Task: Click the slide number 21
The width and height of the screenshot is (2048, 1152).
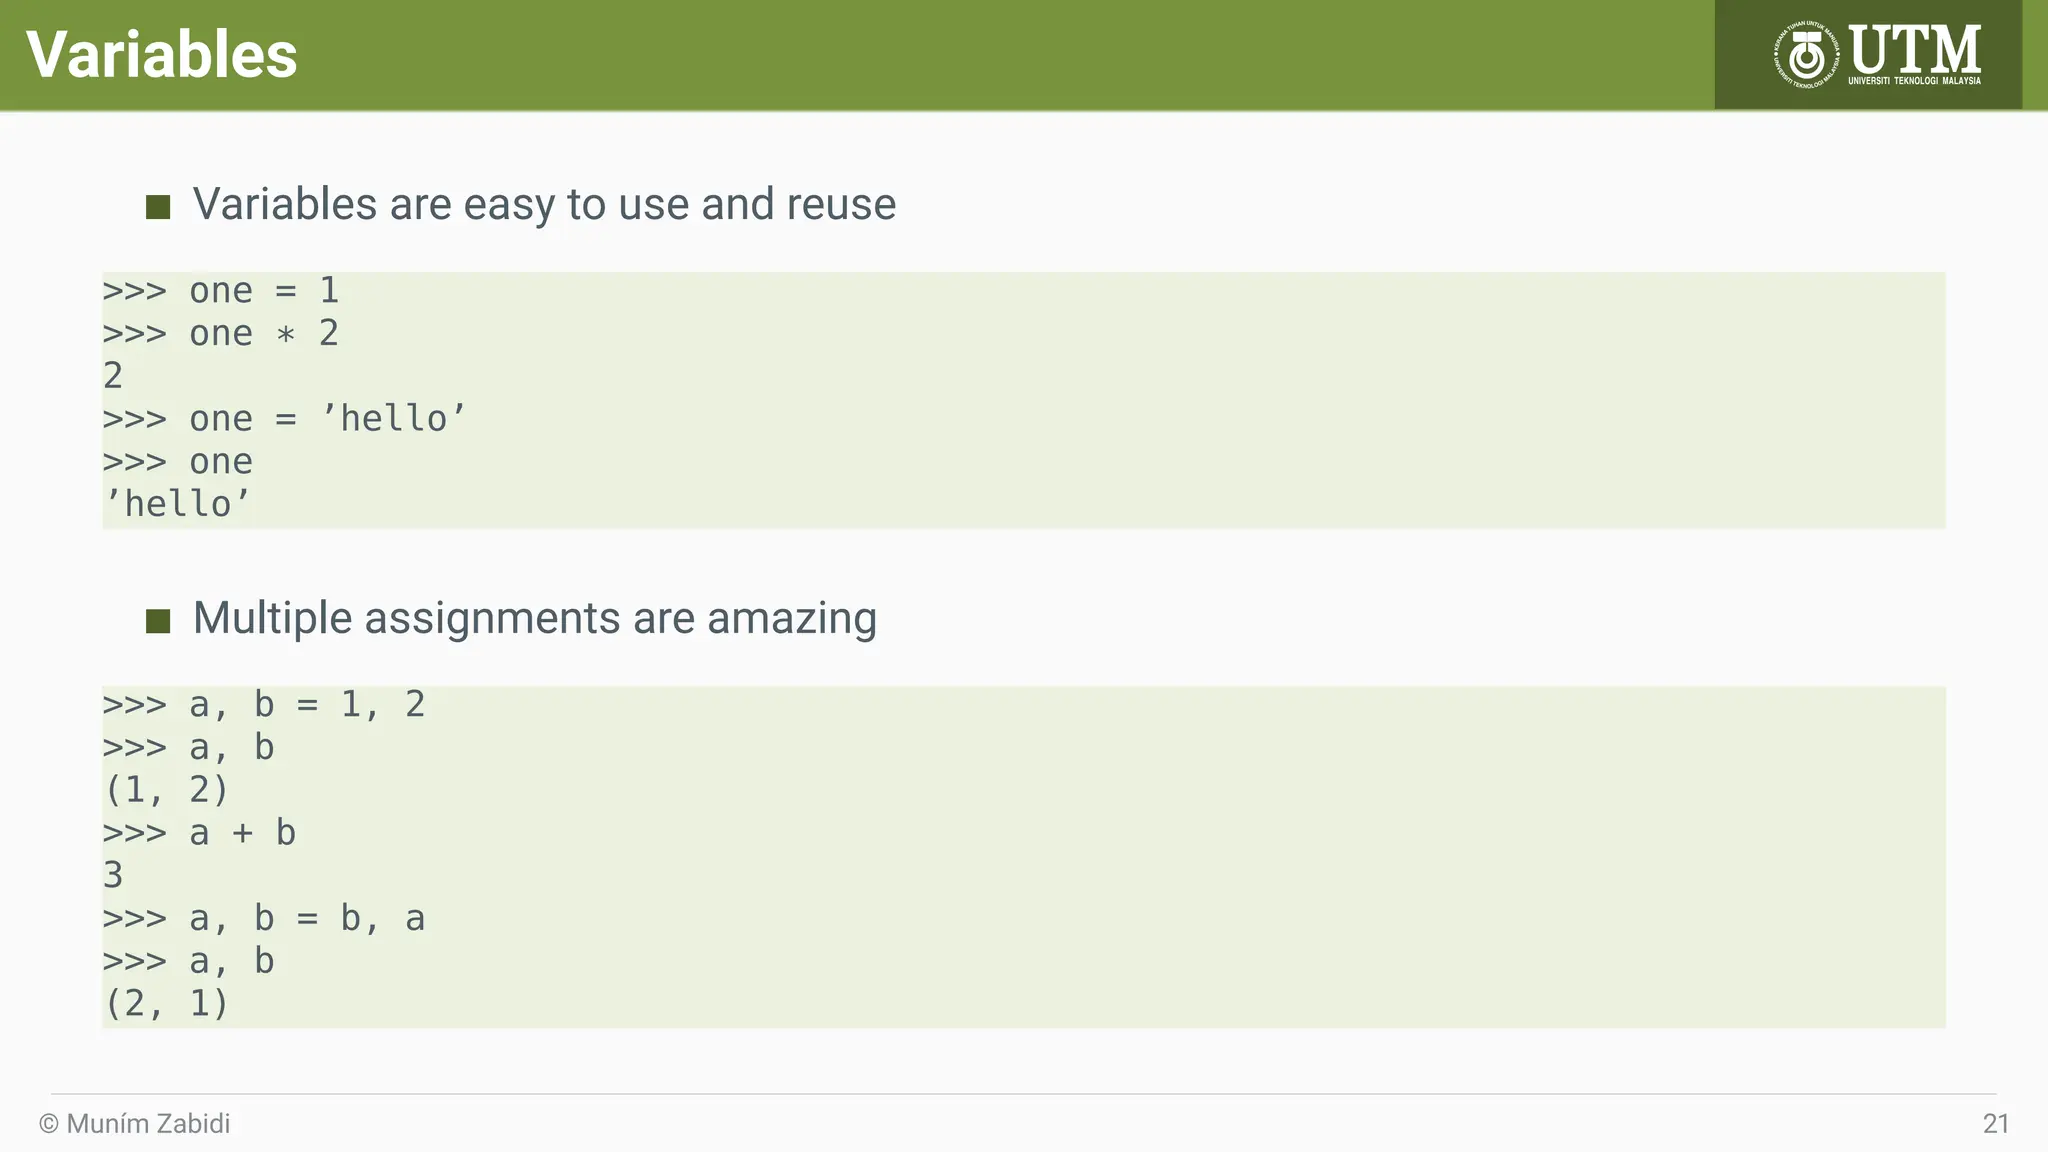Action: click(1996, 1124)
